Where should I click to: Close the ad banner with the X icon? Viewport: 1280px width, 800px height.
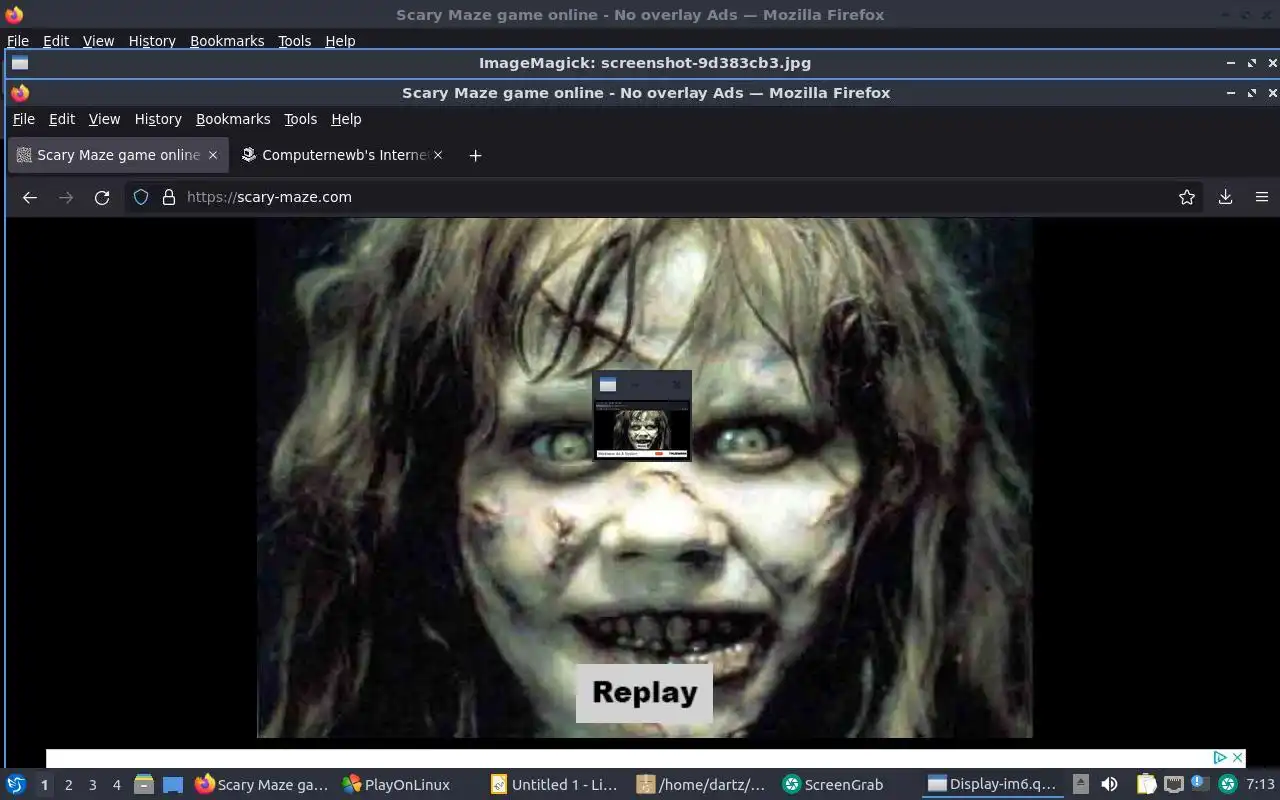[x=1237, y=758]
